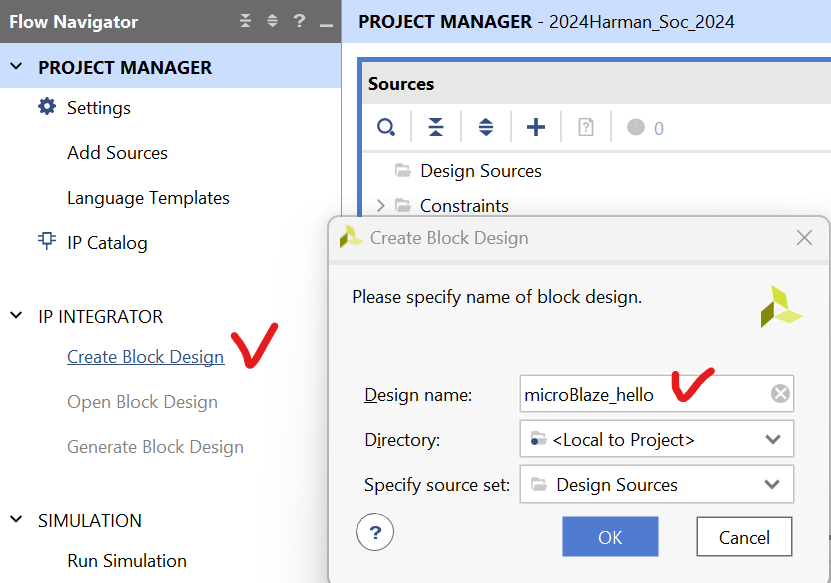Clear the Design name field
This screenshot has height=583, width=831.
[x=780, y=394]
